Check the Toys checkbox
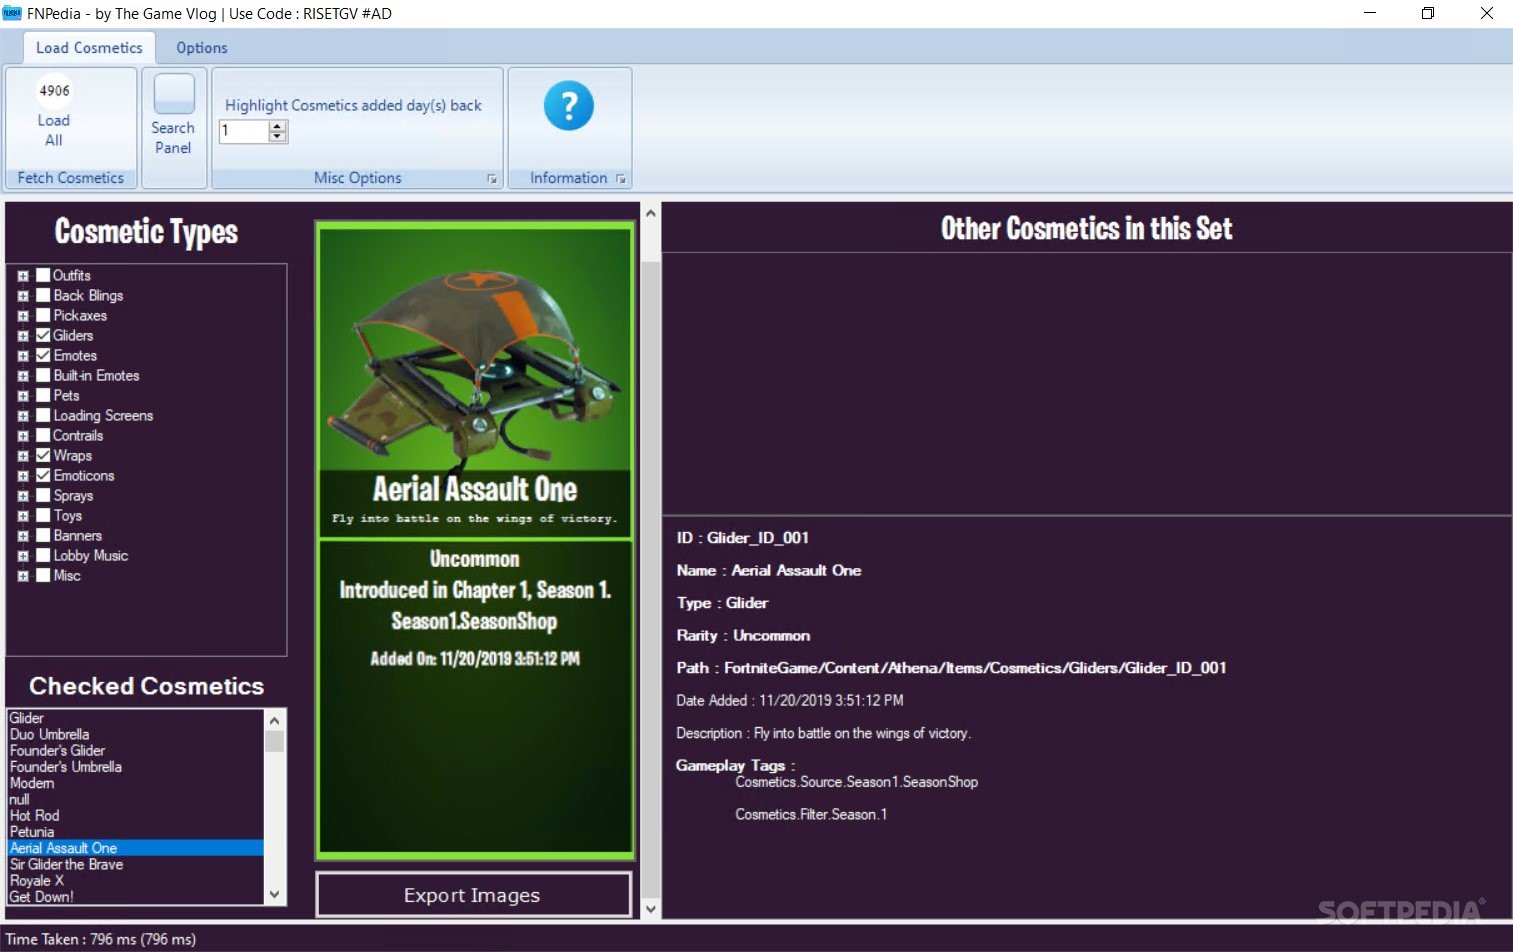1513x952 pixels. [43, 515]
